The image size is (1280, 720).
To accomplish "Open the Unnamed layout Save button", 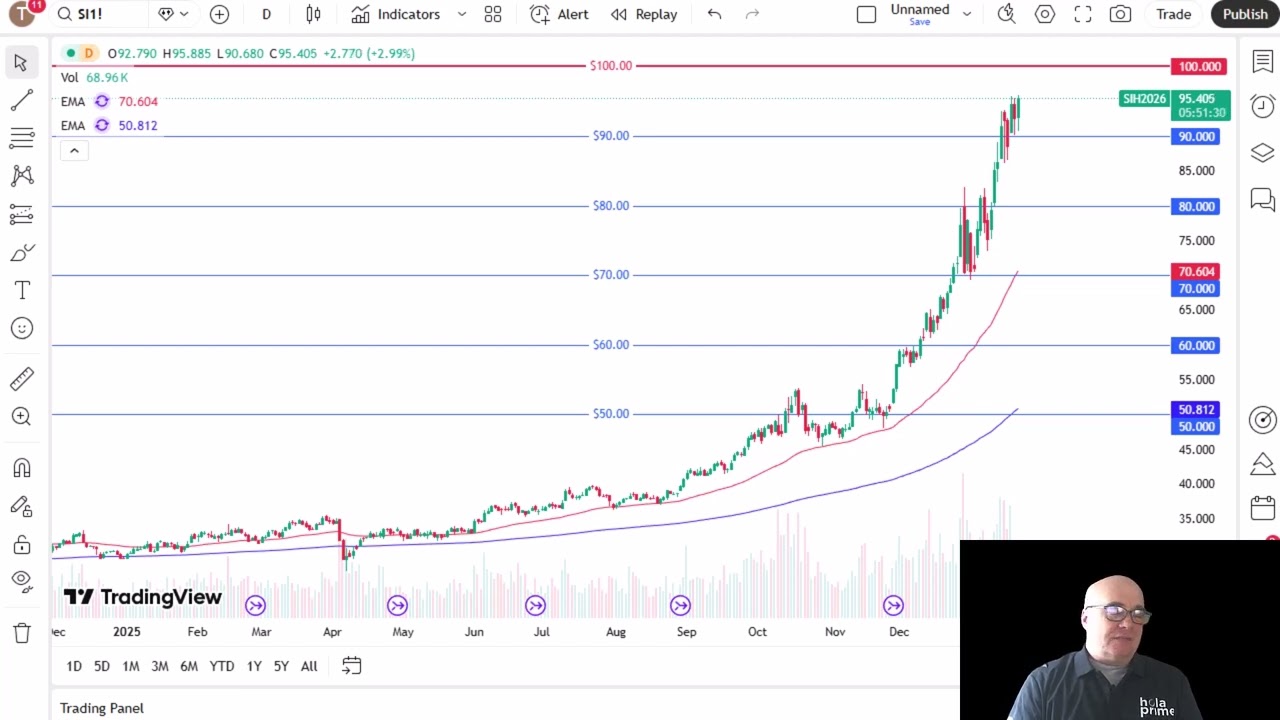I will (920, 14).
